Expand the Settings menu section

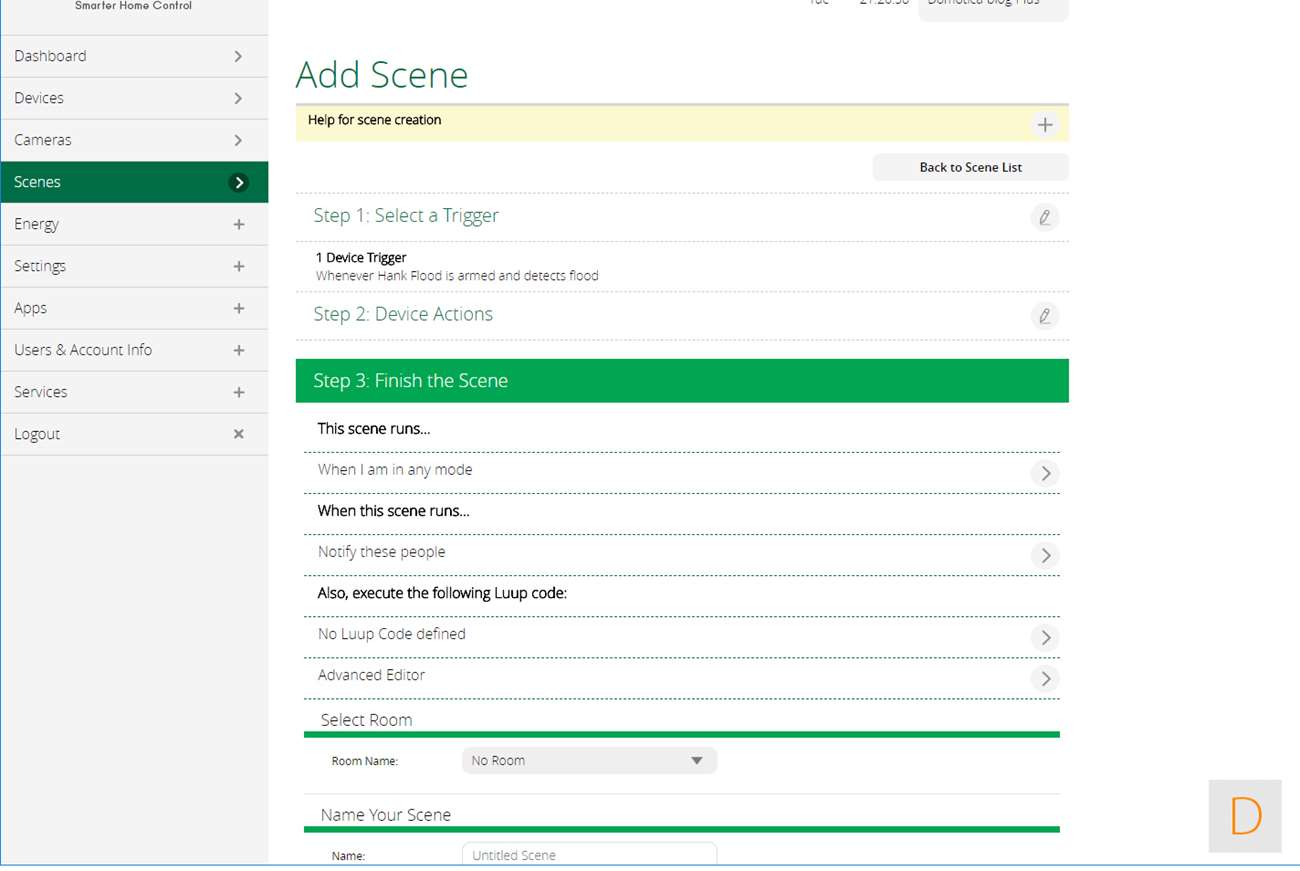click(x=238, y=266)
